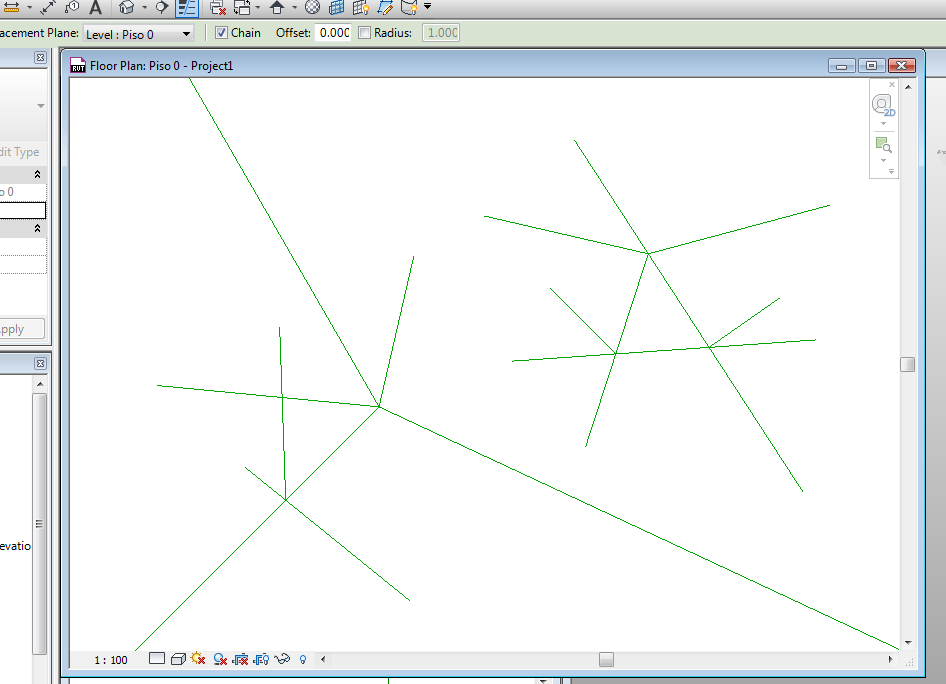Open the type selector dropdown arrow in Properties
The image size is (946, 684).
[40, 106]
